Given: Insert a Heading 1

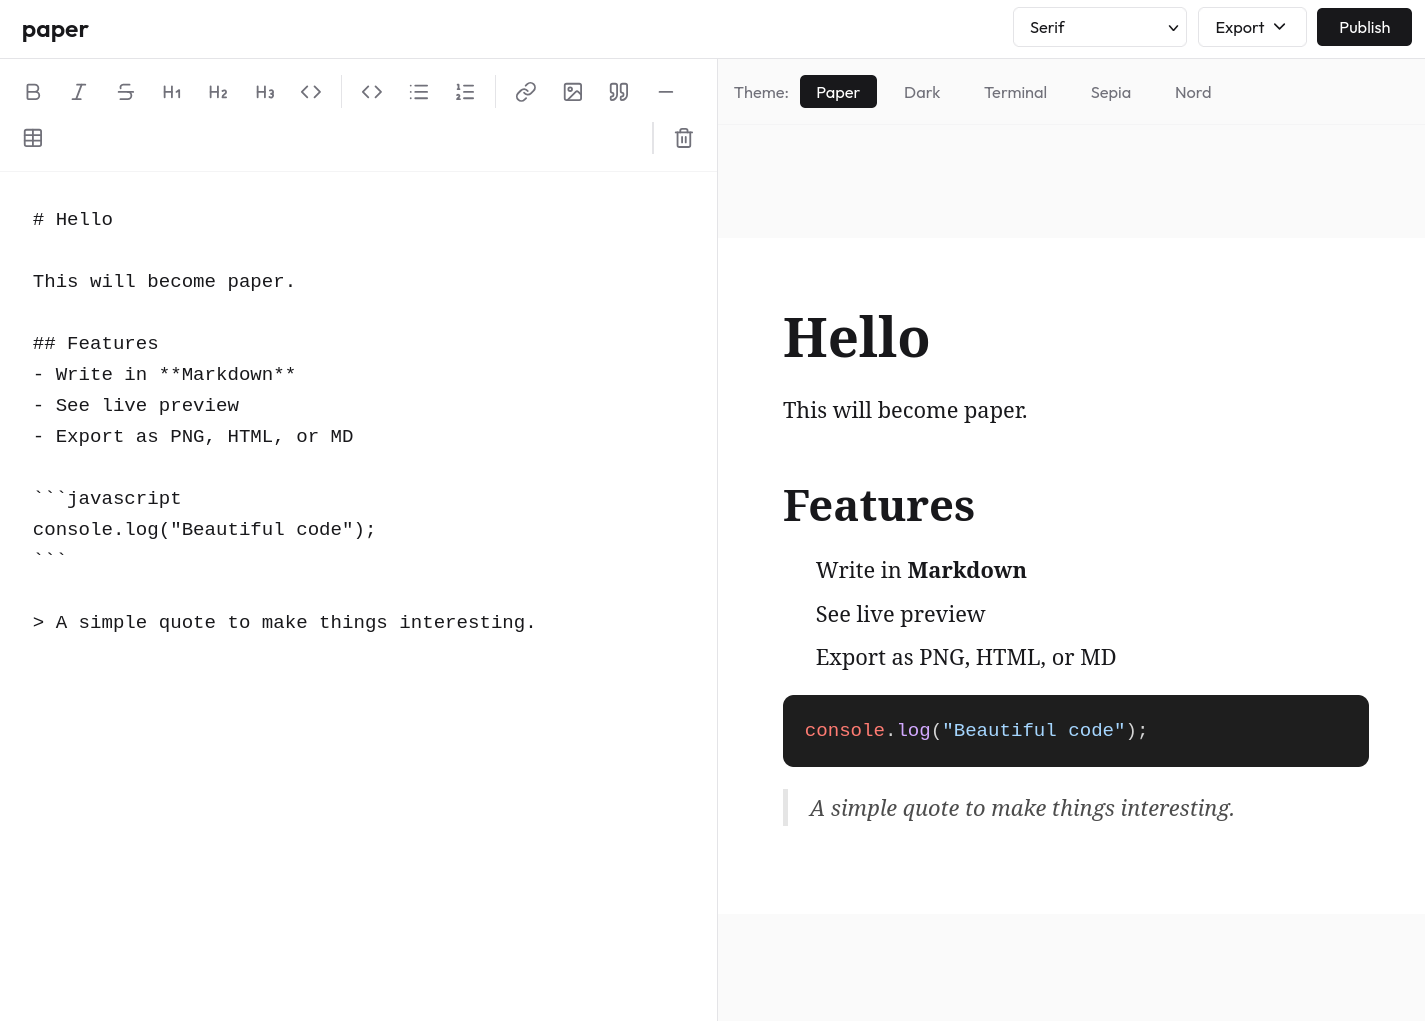Looking at the screenshot, I should click(x=172, y=92).
